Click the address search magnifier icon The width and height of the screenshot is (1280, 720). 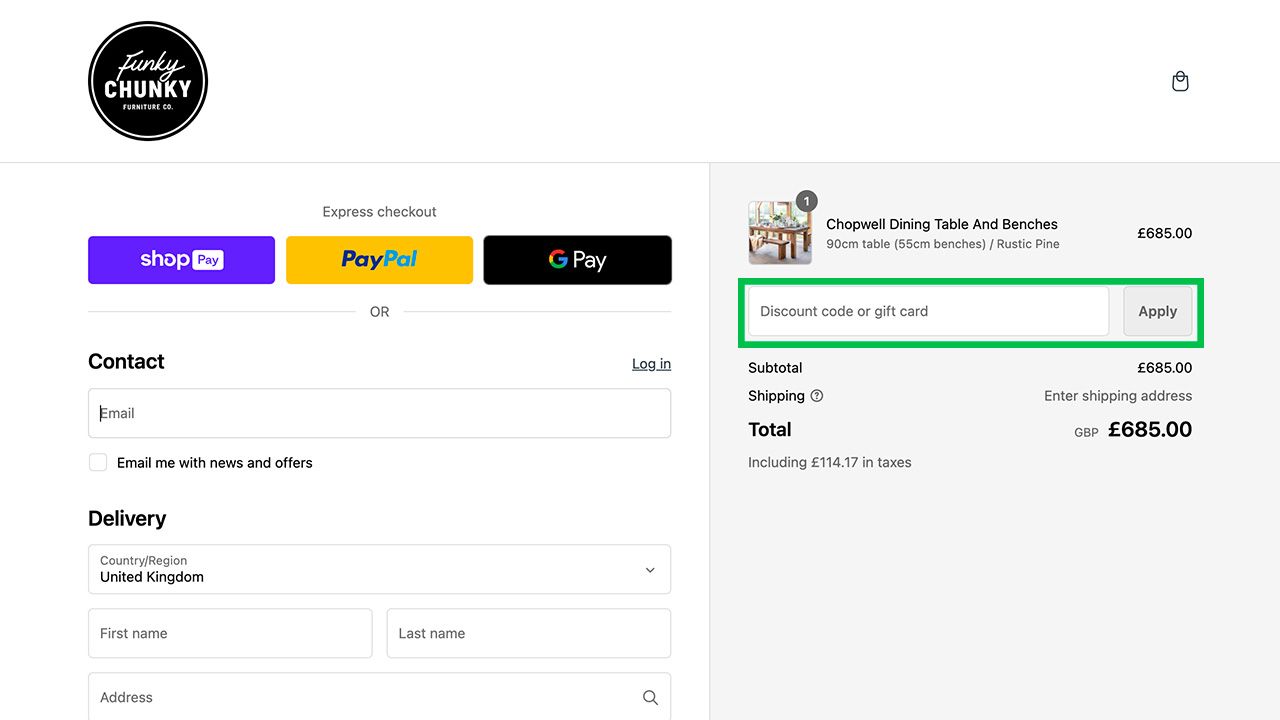tap(650, 698)
